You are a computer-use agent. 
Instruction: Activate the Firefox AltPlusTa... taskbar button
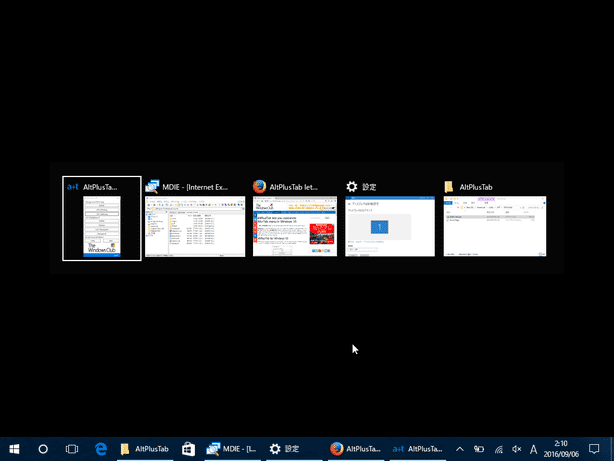[x=356, y=449]
